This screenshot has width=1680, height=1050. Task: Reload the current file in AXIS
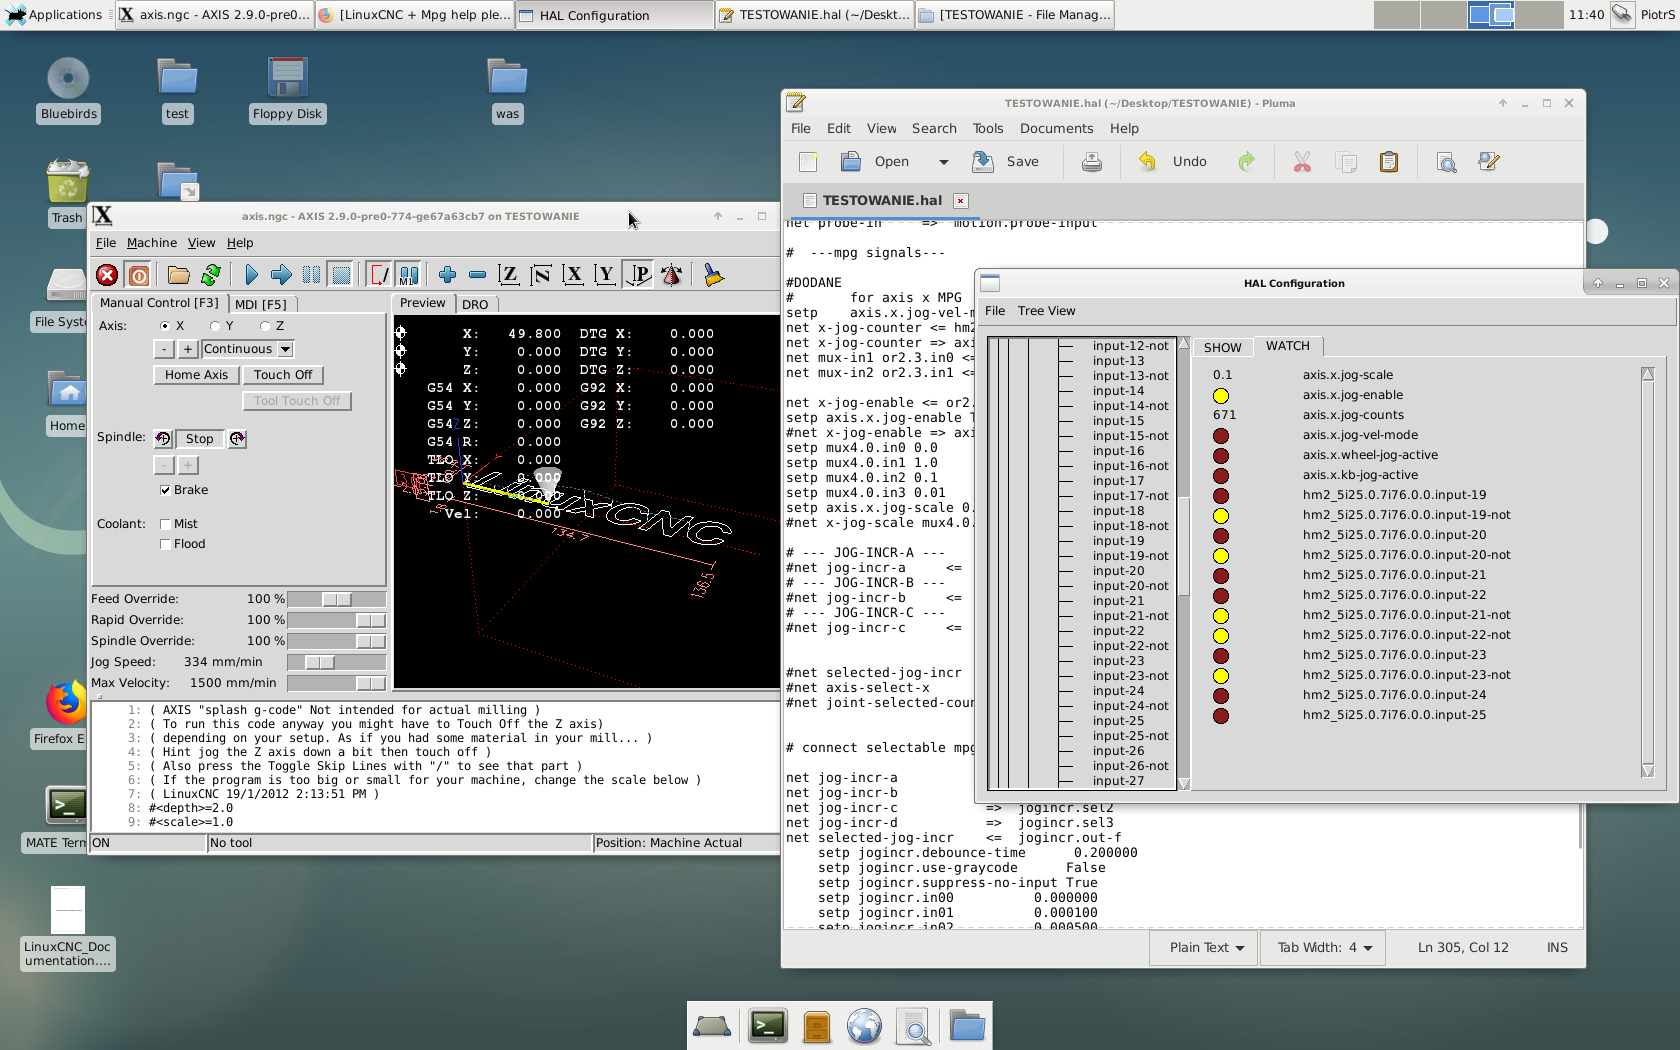(x=211, y=275)
